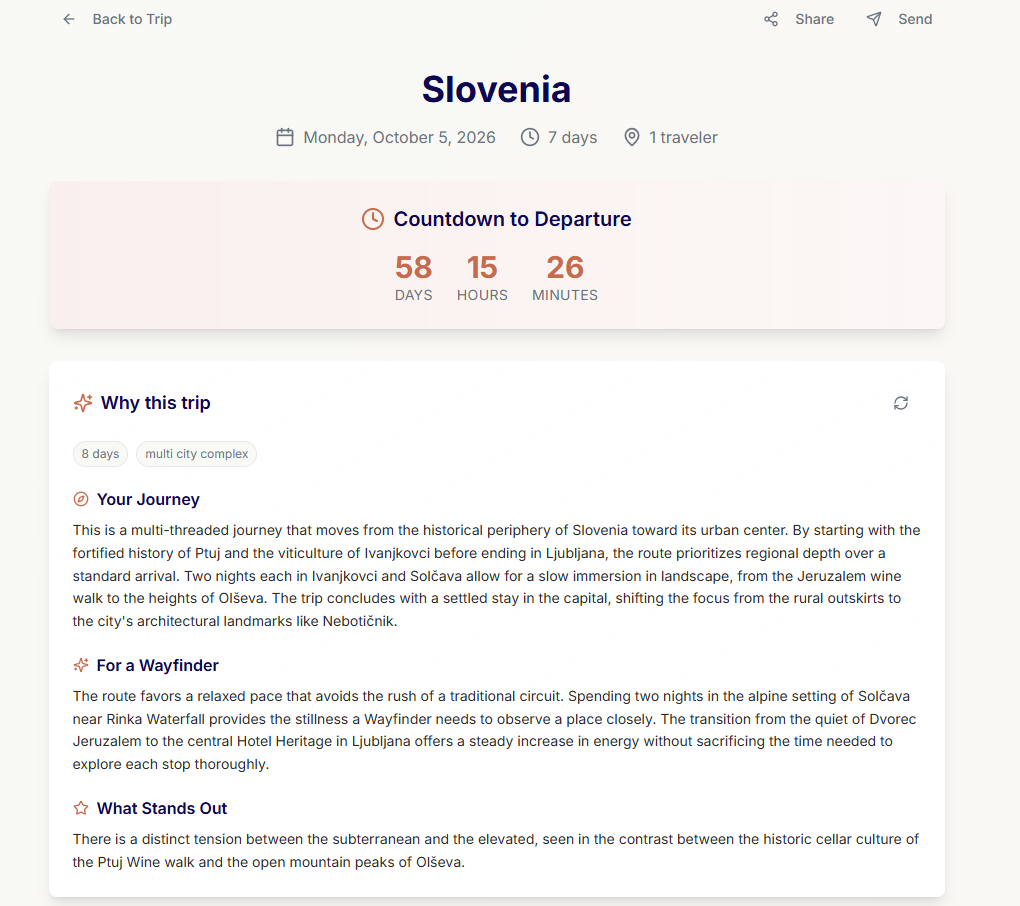The height and width of the screenshot is (906, 1020).
Task: Select the multi city complex tag
Action: pos(196,454)
